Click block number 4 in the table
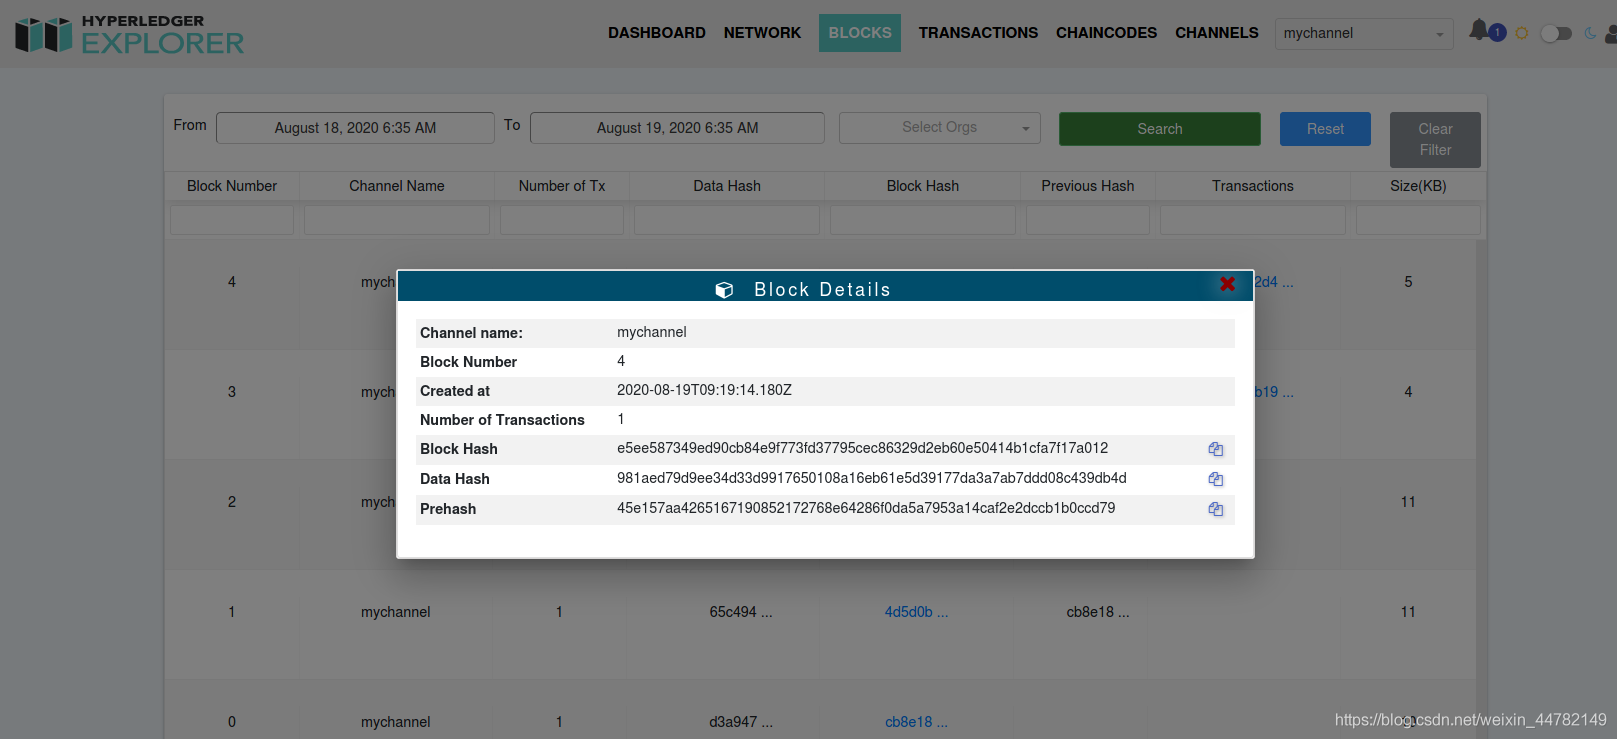This screenshot has width=1617, height=739. [x=232, y=282]
